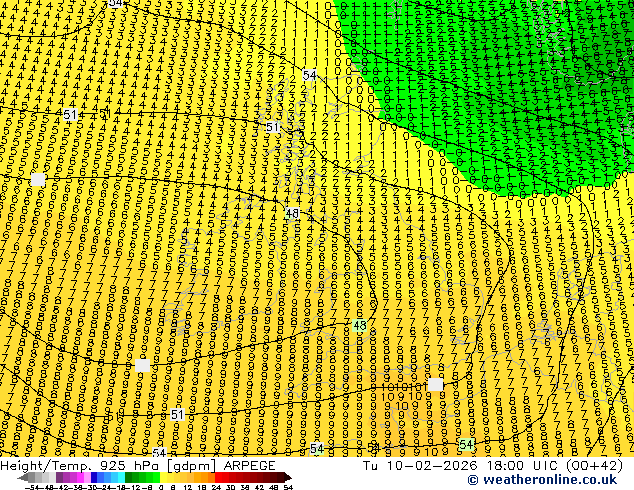Pick the cyan legend swatch
The height and width of the screenshot is (490, 634).
tap(121, 477)
